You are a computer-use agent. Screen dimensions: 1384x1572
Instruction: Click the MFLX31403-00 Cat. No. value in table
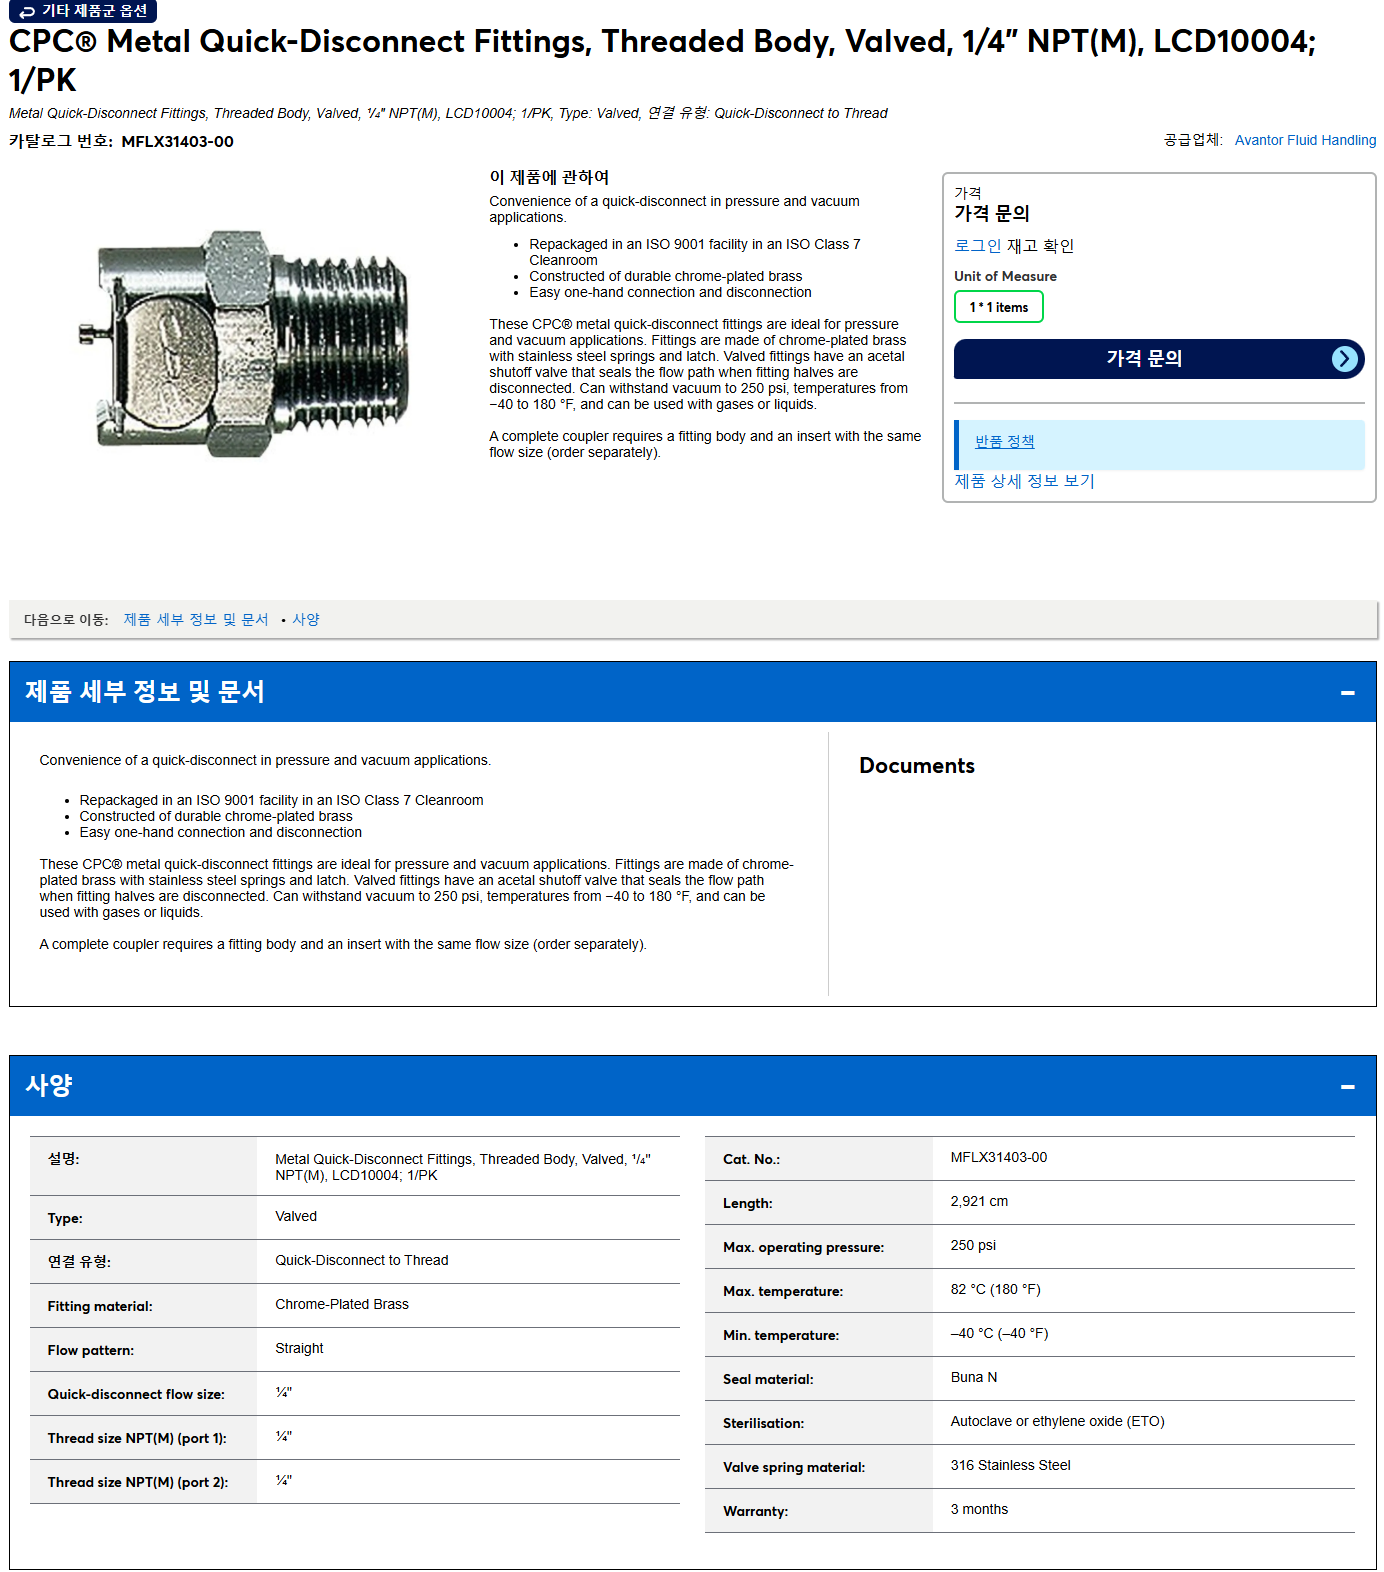[x=999, y=1157]
